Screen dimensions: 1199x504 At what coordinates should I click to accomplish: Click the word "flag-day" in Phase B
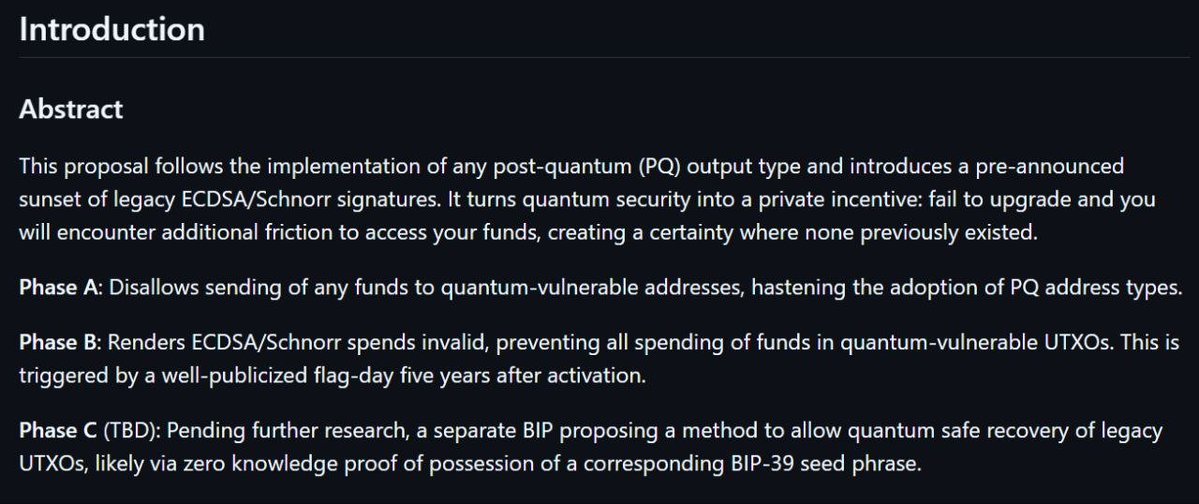click(x=354, y=376)
